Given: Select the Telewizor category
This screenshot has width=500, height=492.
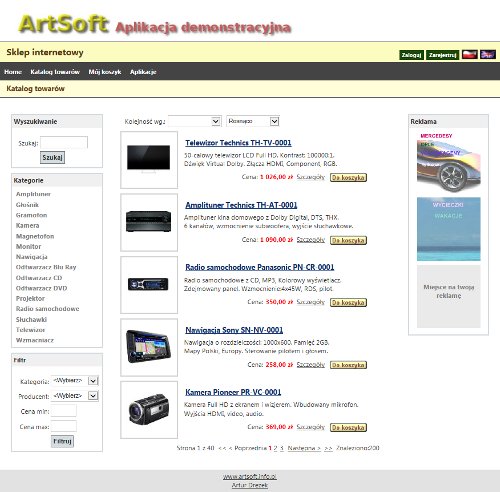Looking at the screenshot, I should click(30, 330).
